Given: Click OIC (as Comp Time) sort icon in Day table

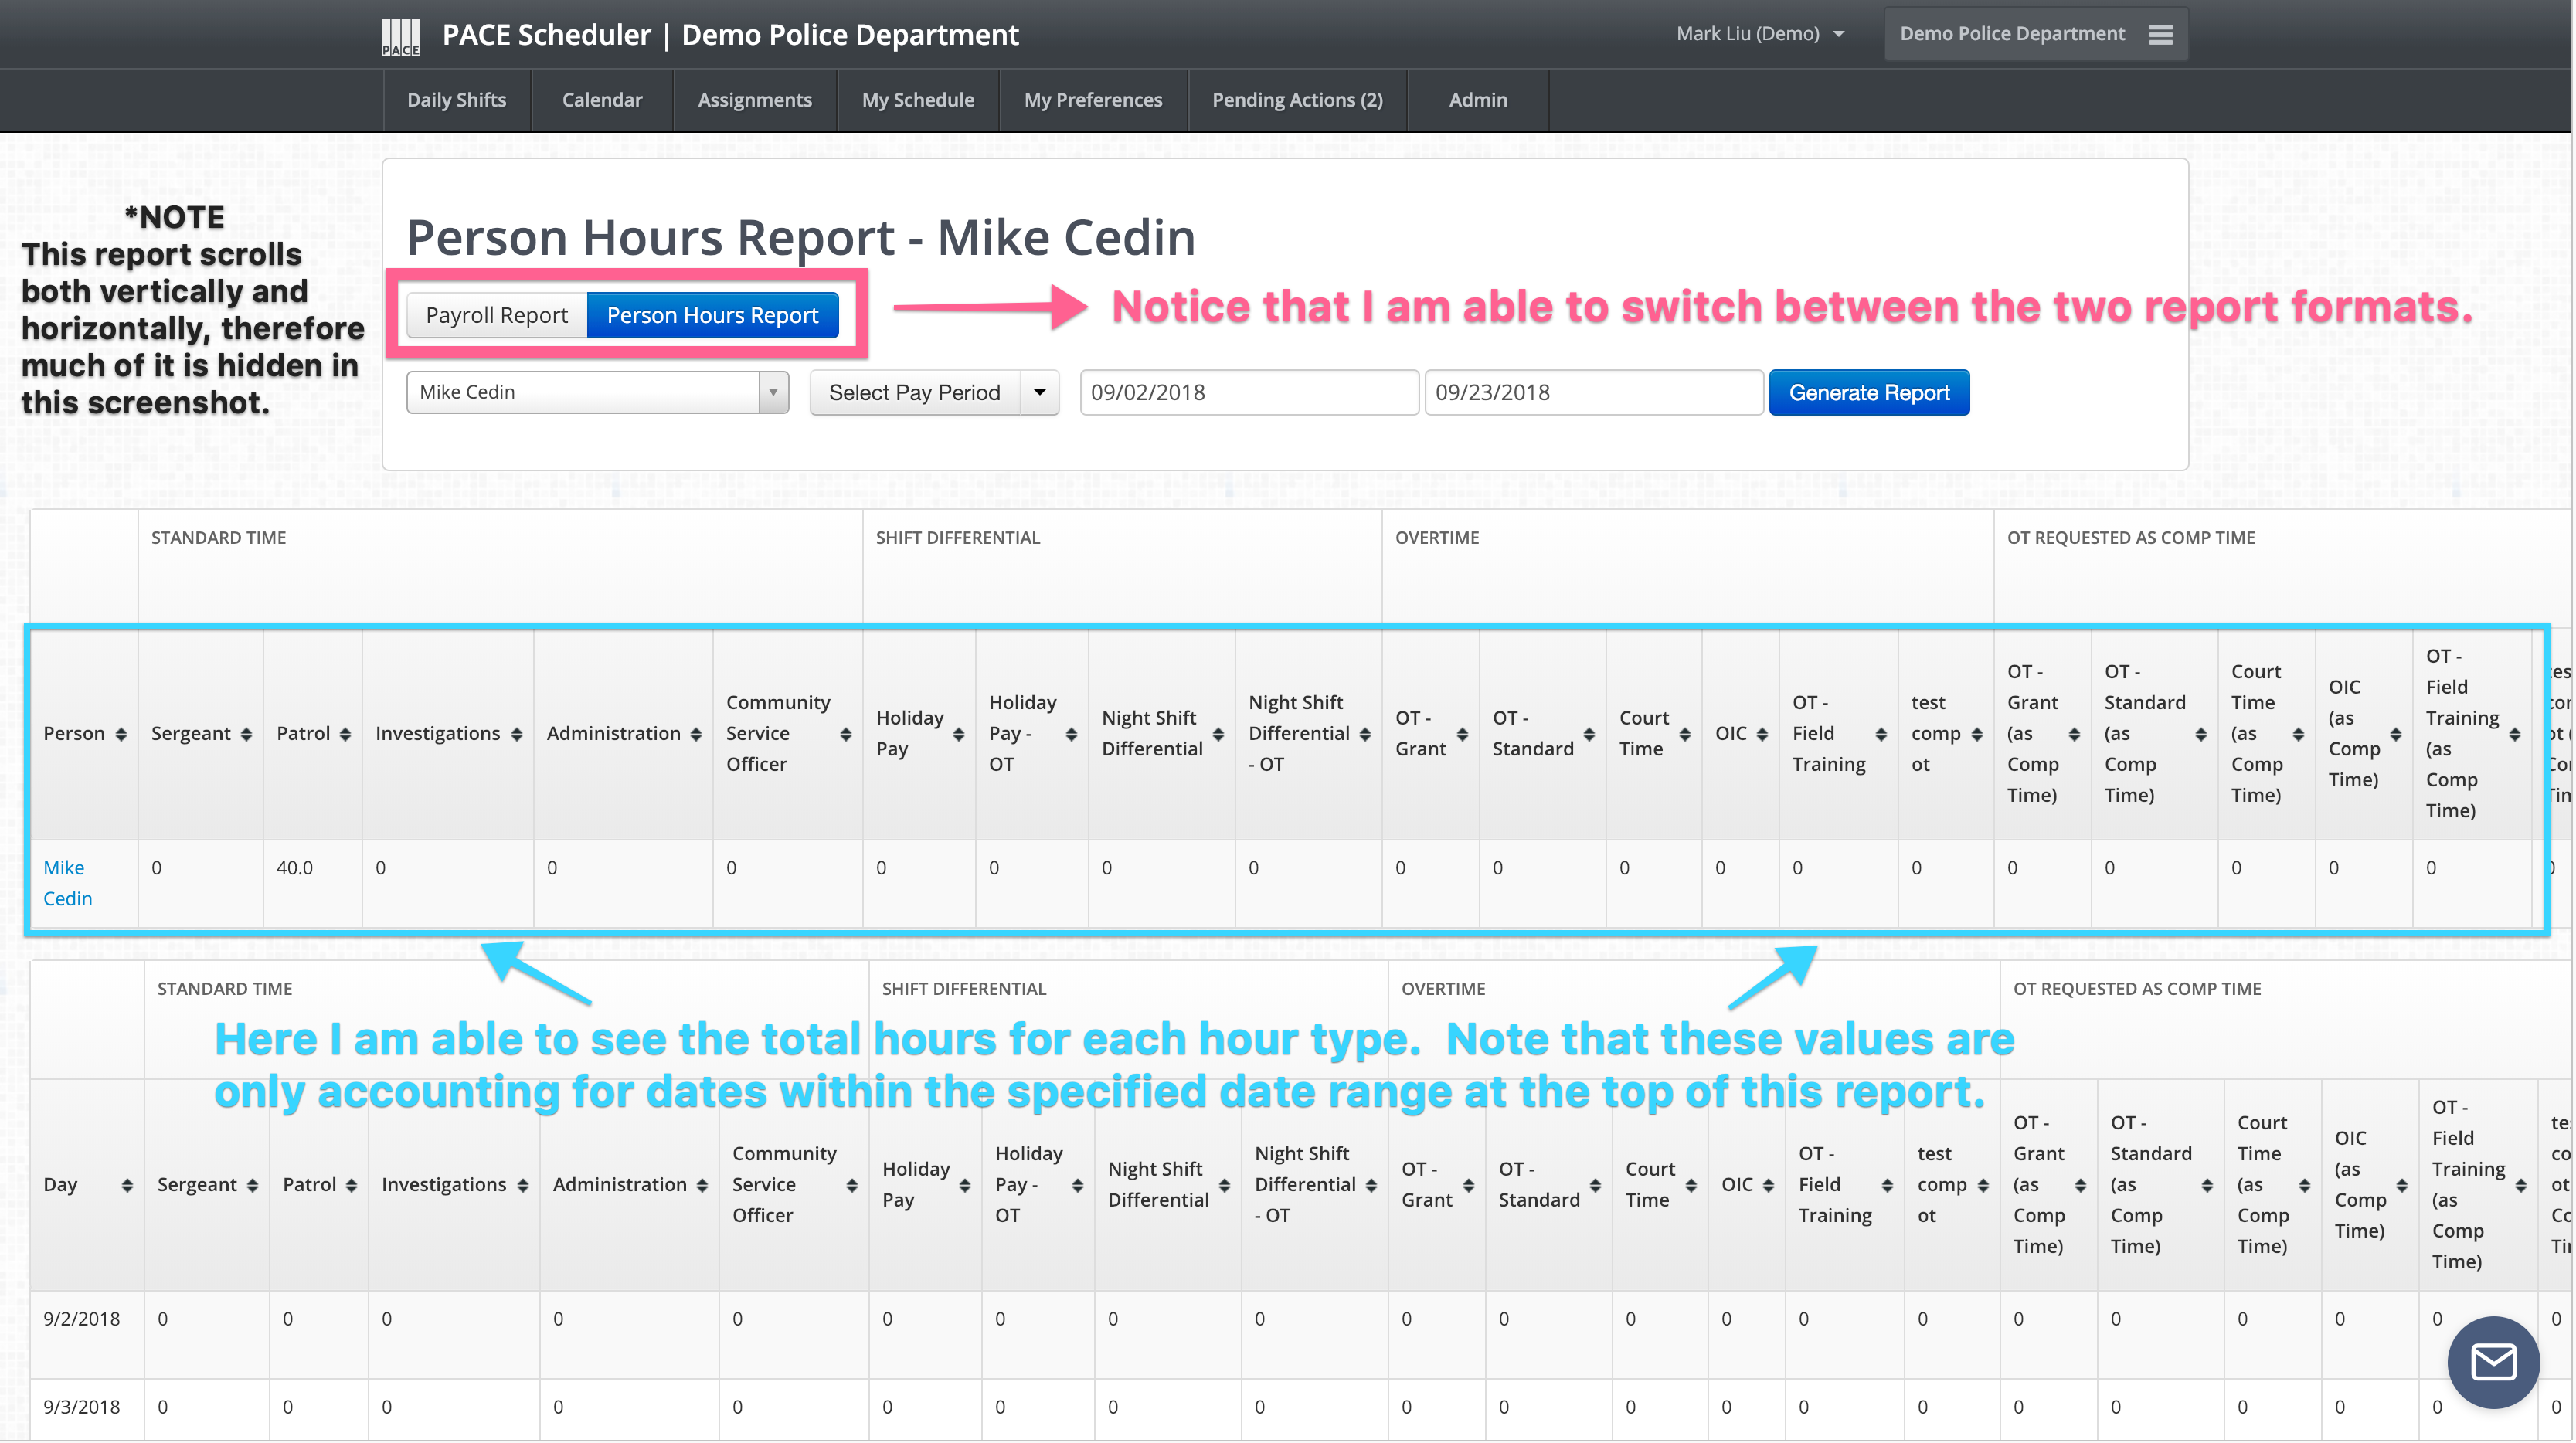Looking at the screenshot, I should 2401,1185.
